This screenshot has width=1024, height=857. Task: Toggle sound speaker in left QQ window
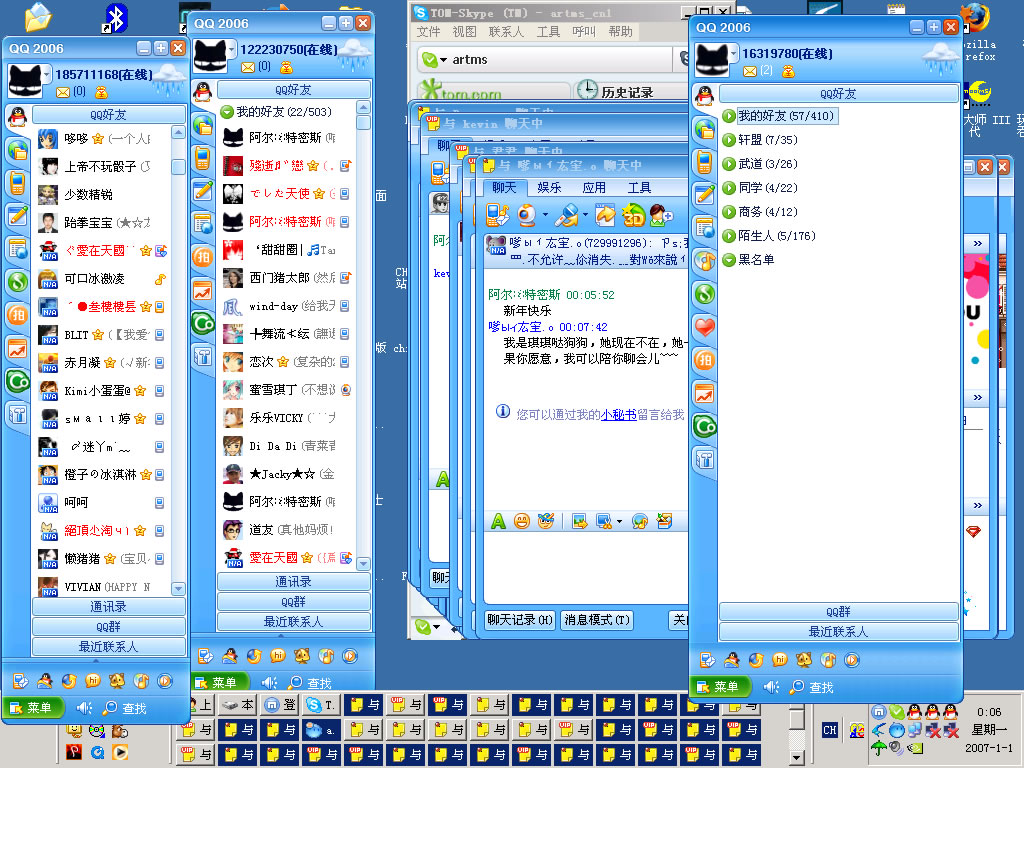click(84, 708)
